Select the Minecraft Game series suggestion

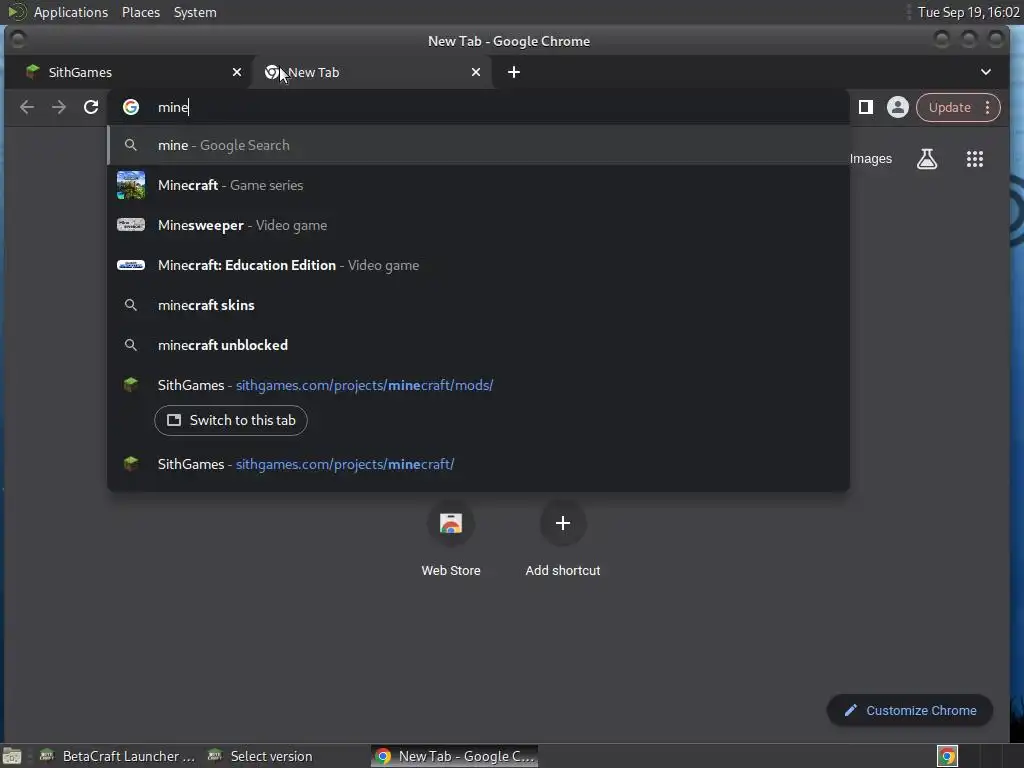pos(478,185)
